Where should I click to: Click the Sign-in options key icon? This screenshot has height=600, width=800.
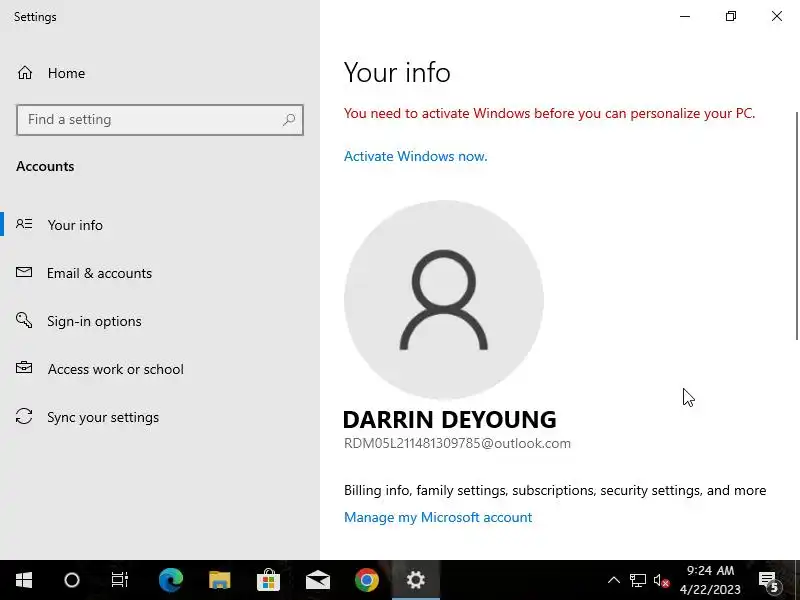coord(24,320)
